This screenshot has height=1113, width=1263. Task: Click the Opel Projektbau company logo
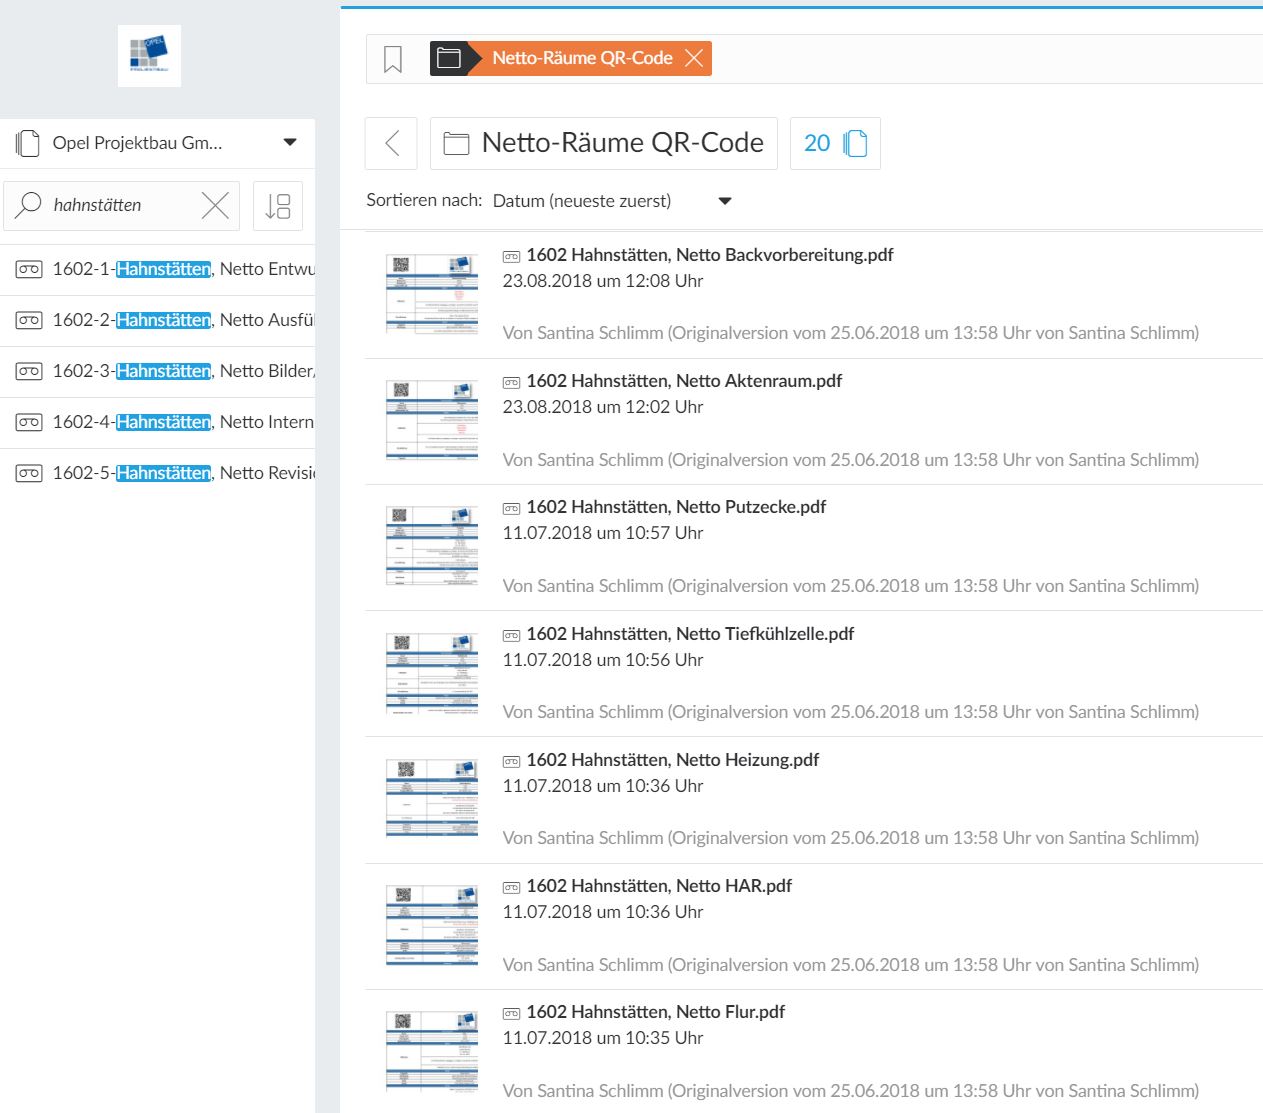[149, 56]
